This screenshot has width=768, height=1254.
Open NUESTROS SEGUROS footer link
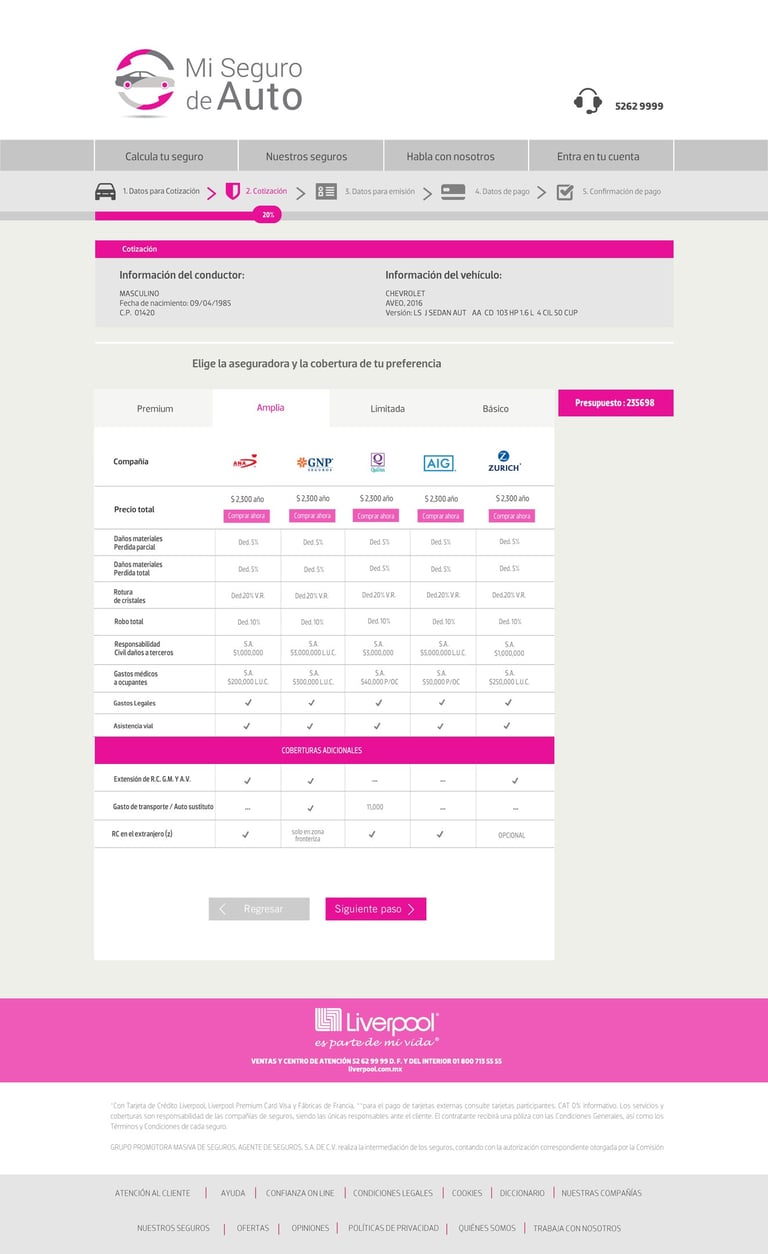pyautogui.click(x=173, y=1228)
